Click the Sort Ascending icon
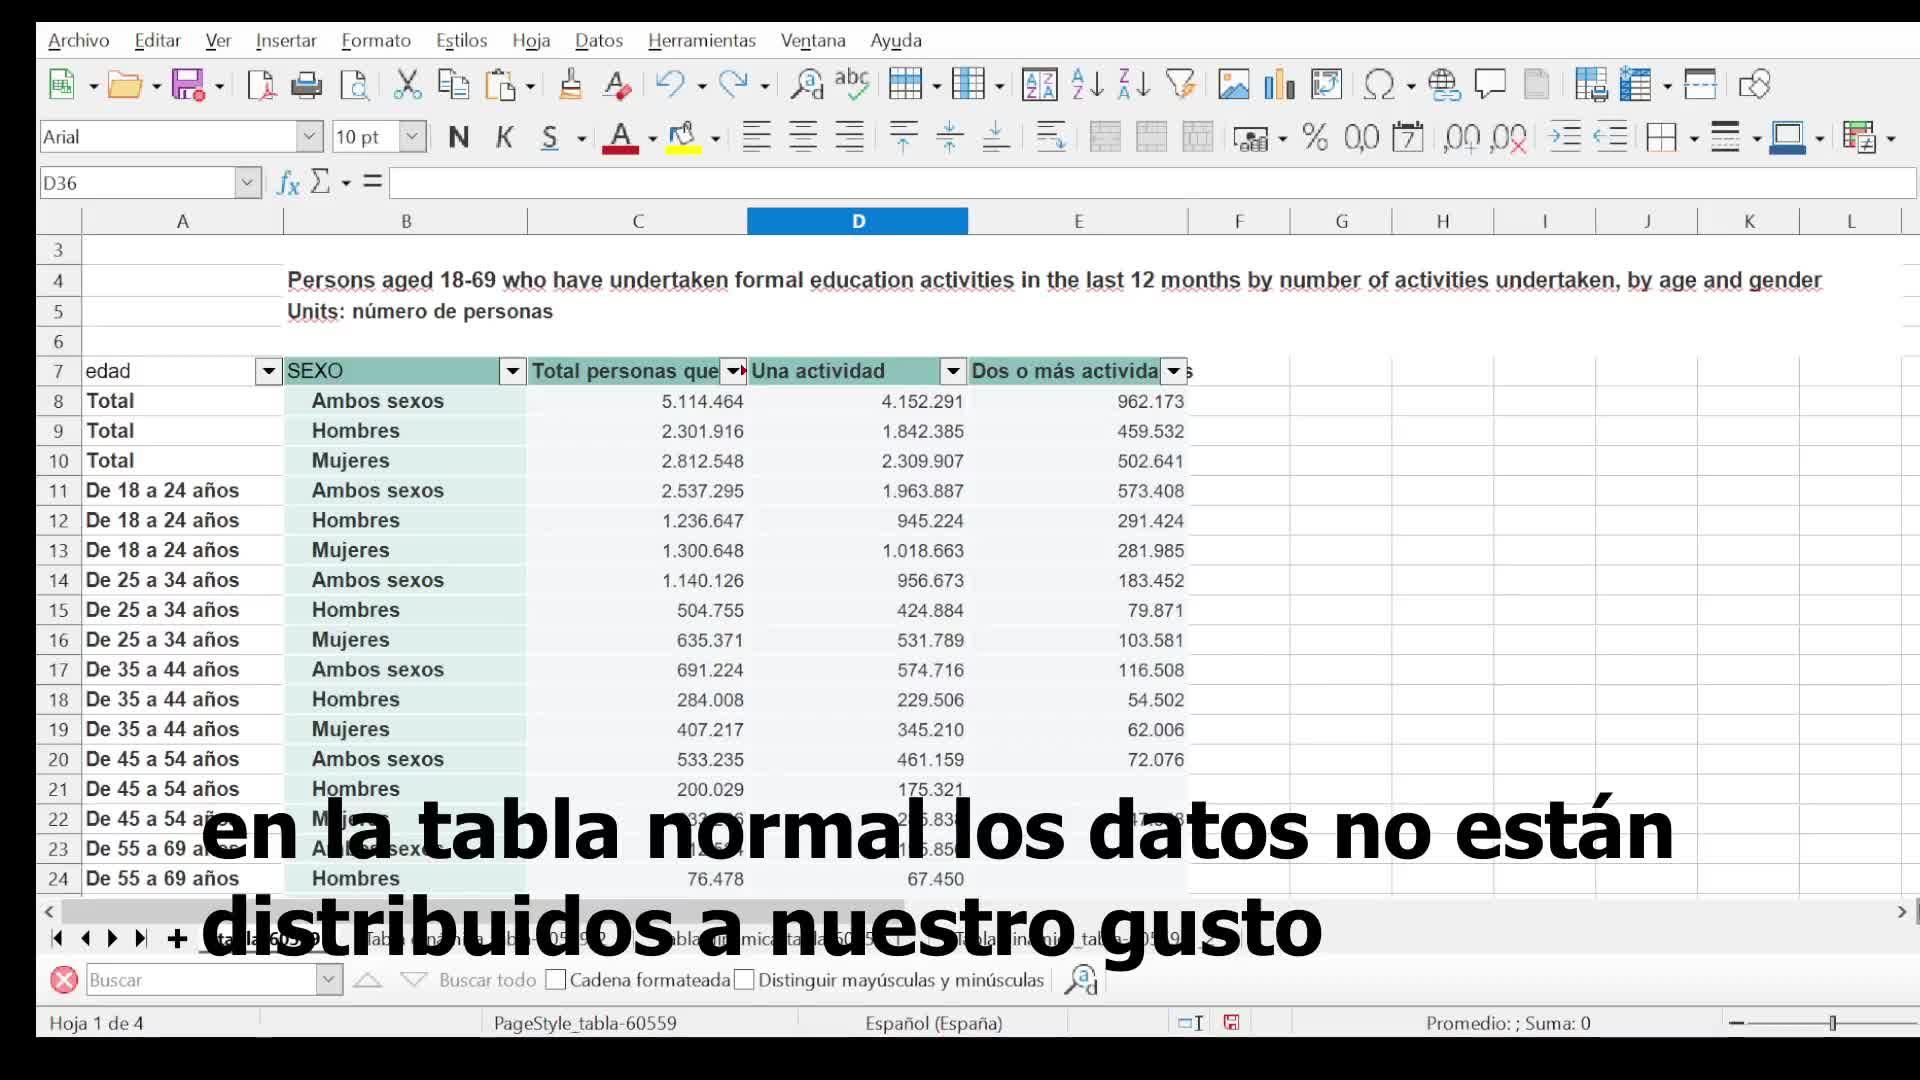This screenshot has height=1080, width=1920. pyautogui.click(x=1086, y=85)
